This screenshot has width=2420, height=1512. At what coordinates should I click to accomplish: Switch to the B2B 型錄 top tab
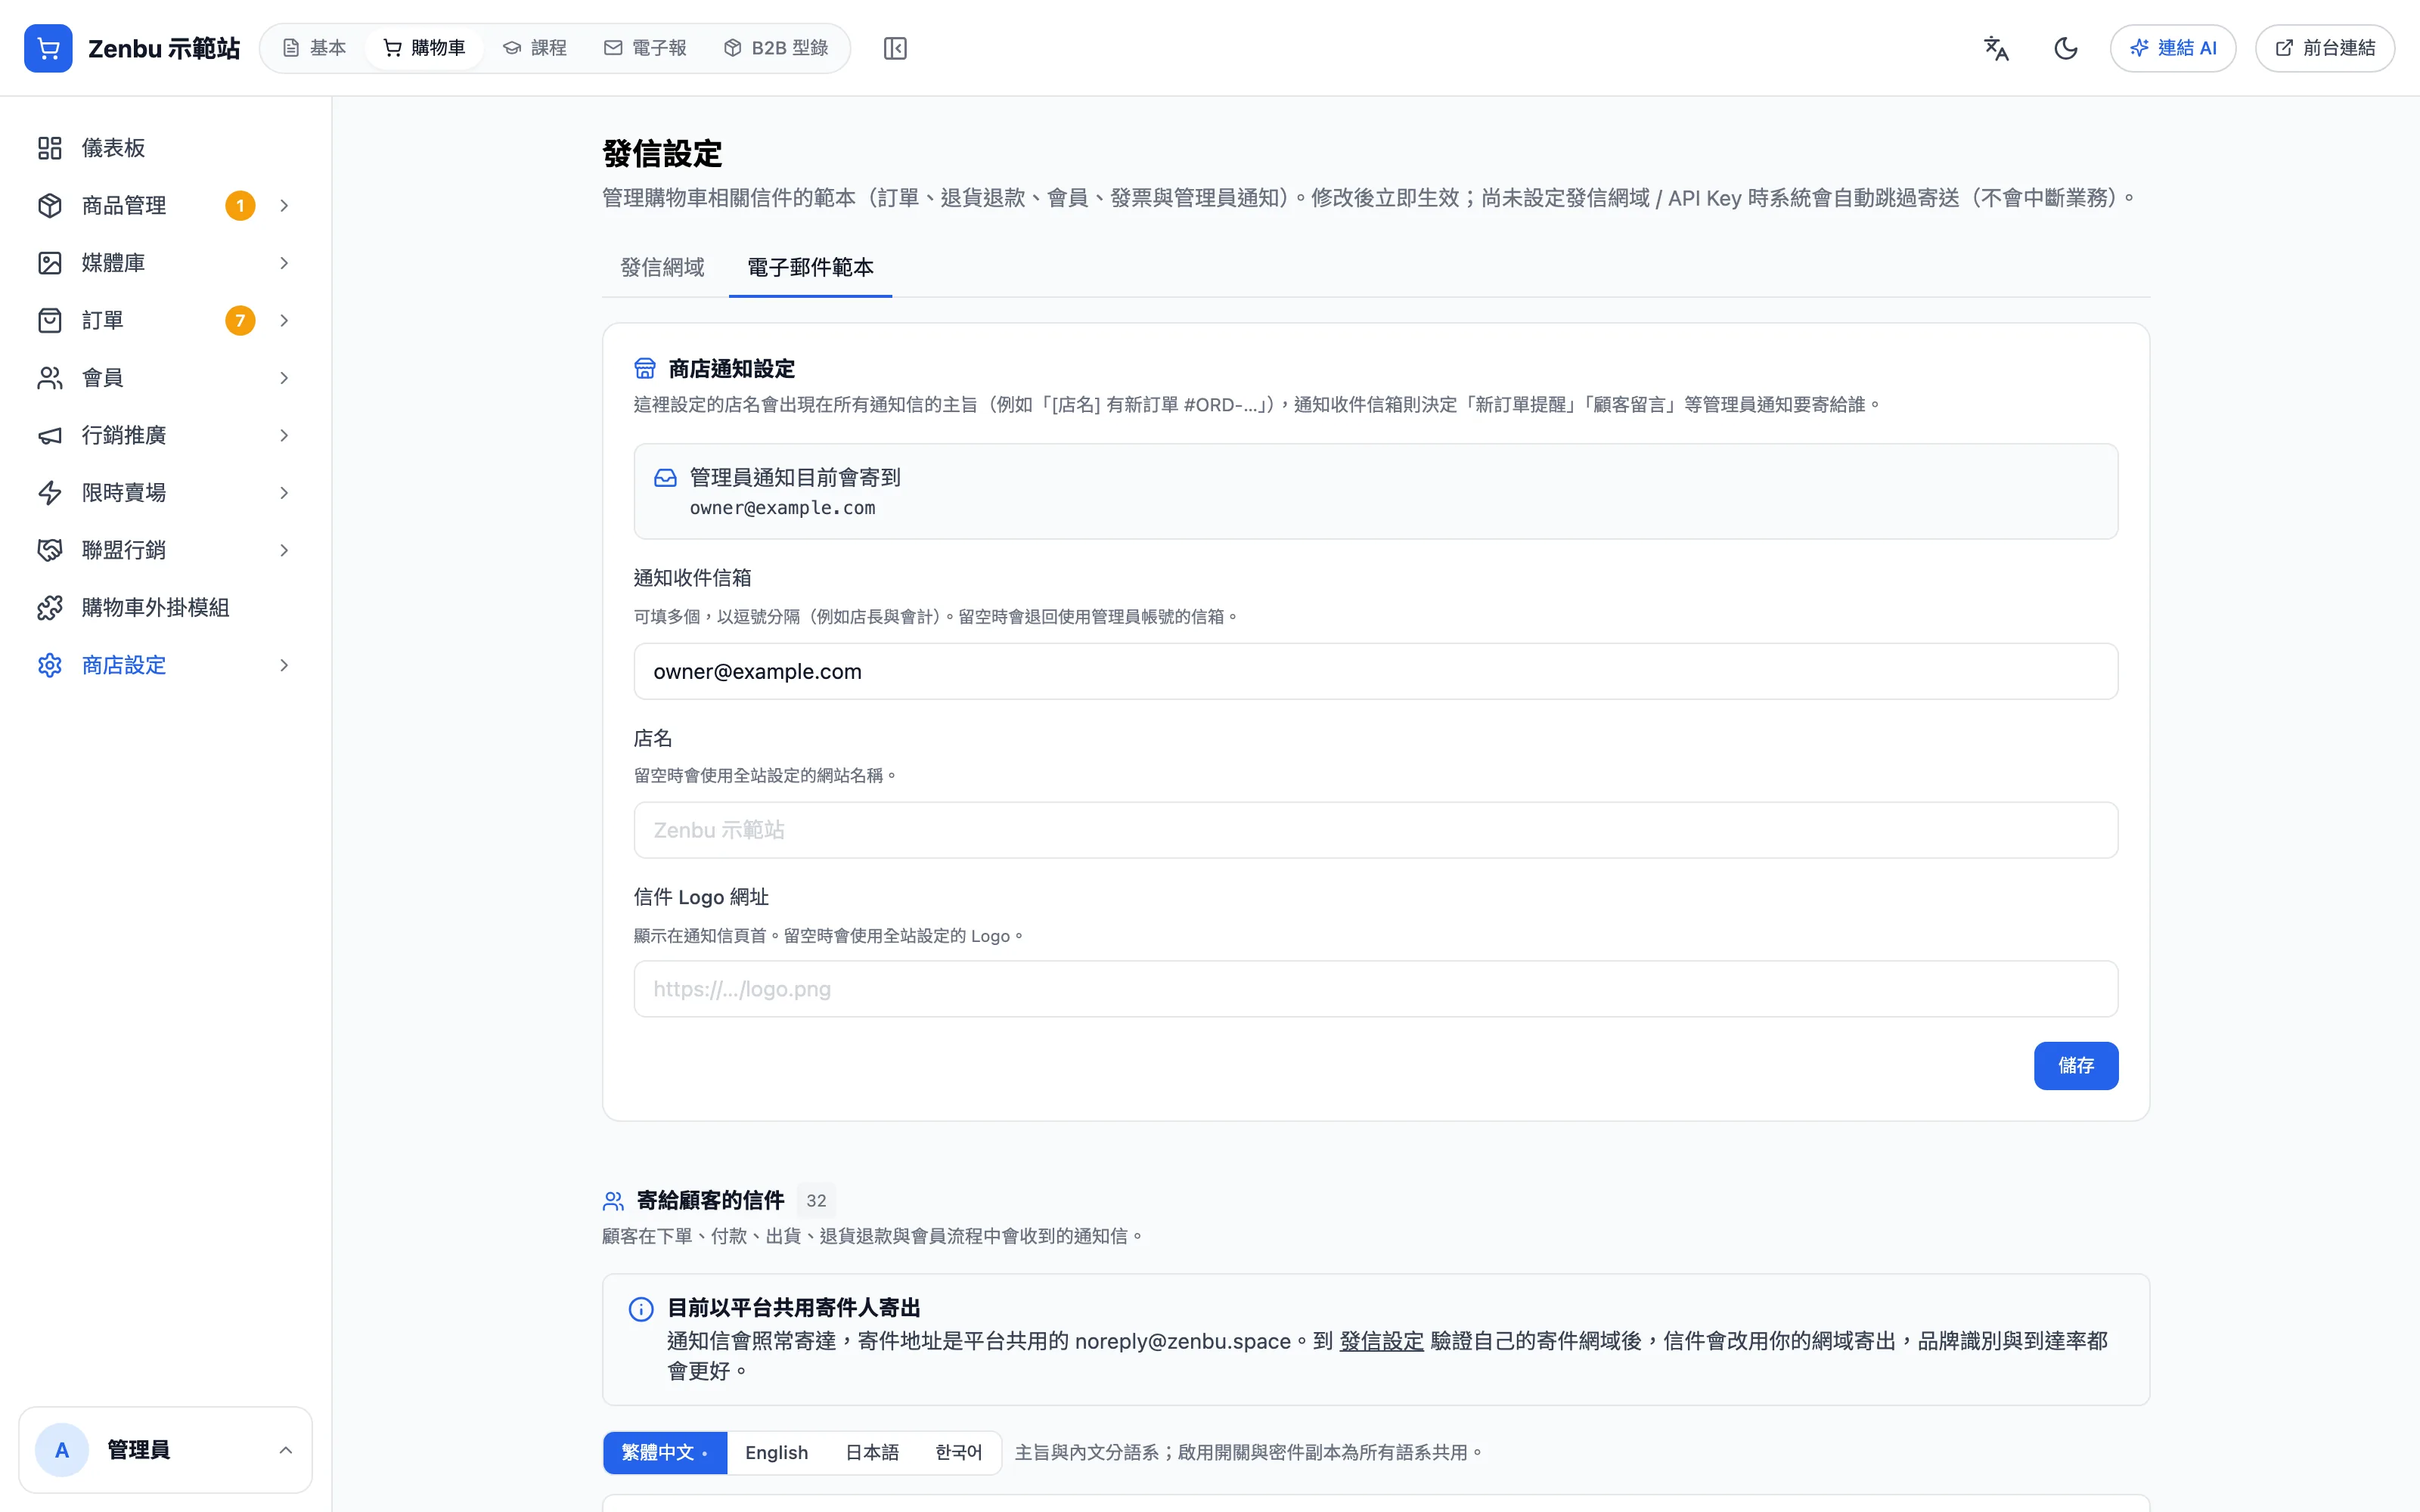776,48
